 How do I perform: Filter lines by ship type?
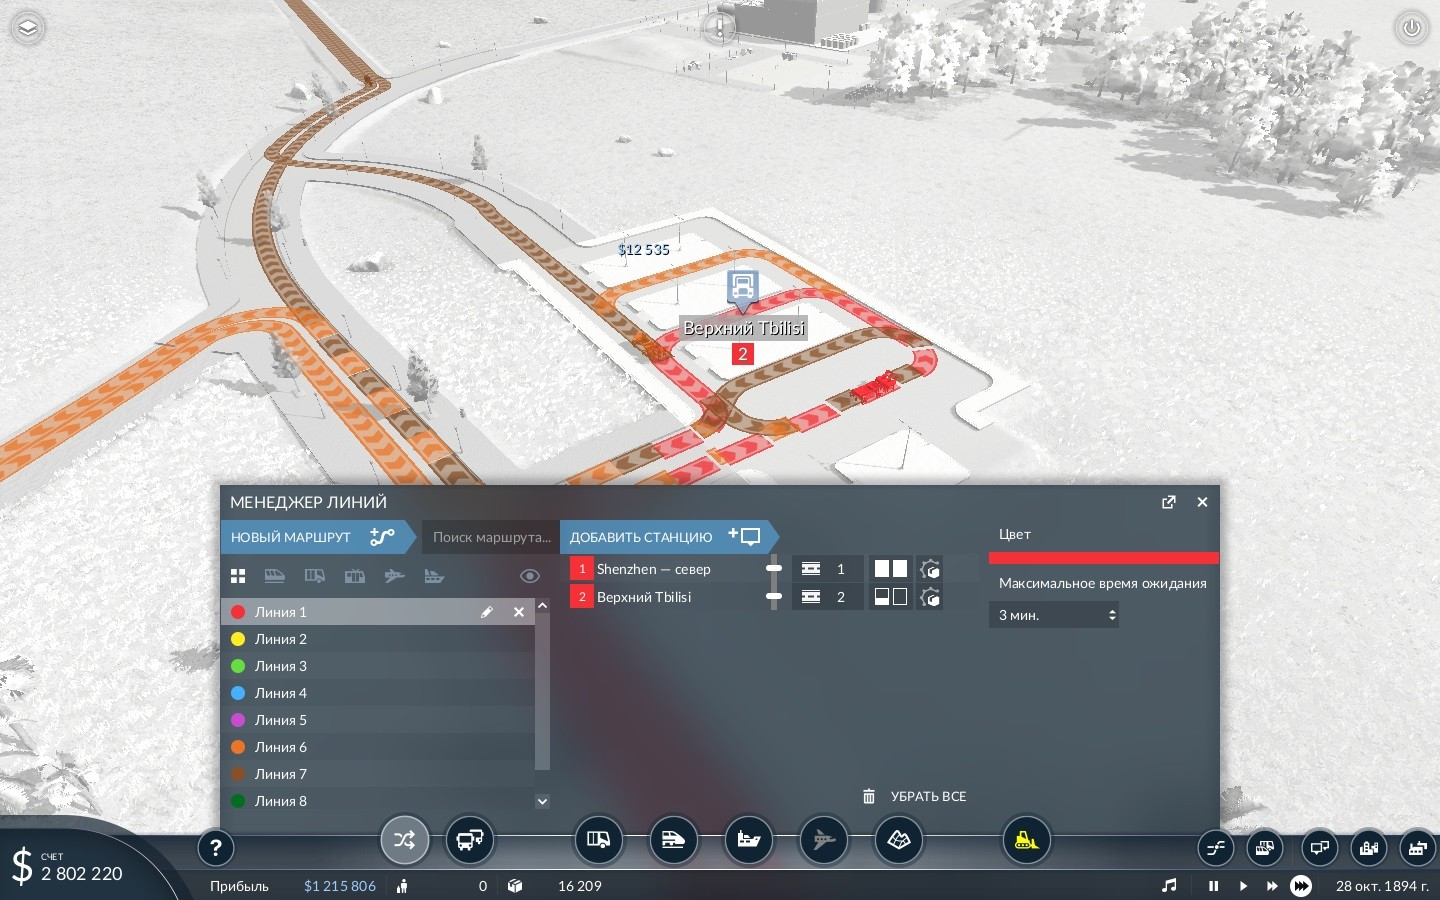click(434, 576)
